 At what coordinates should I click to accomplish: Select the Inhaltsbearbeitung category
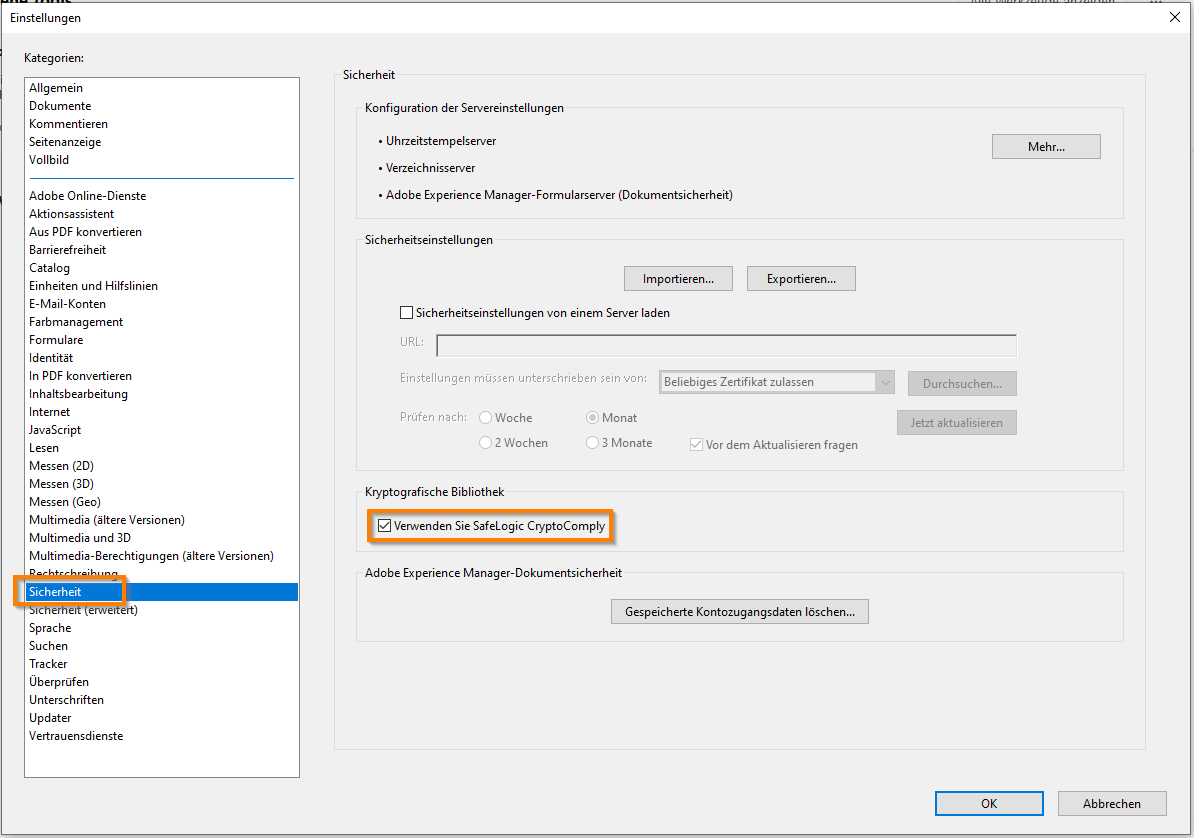tap(78, 394)
